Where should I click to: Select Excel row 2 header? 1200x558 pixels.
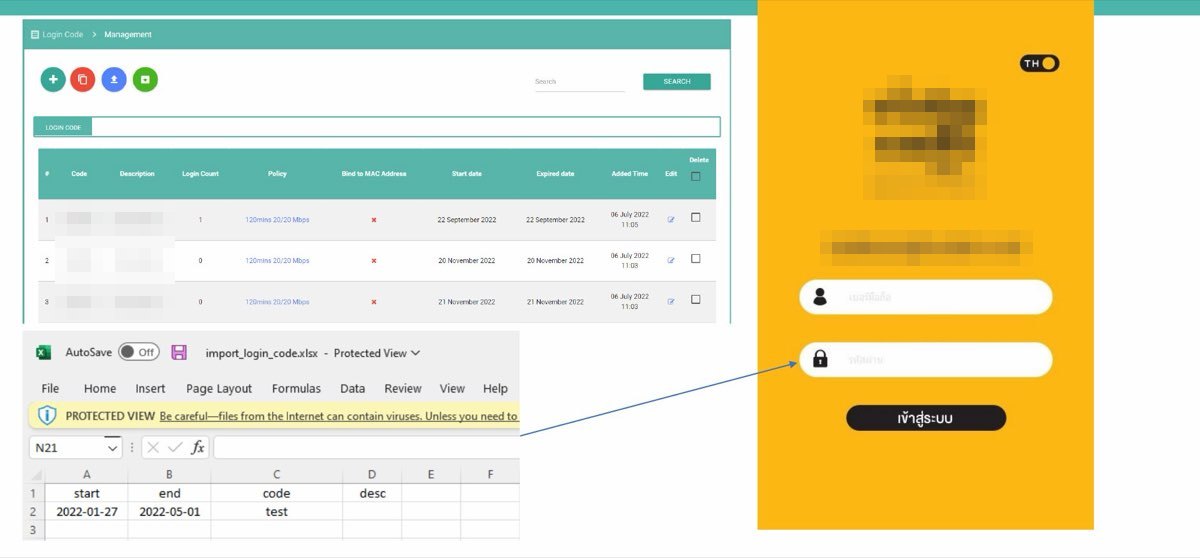33,511
